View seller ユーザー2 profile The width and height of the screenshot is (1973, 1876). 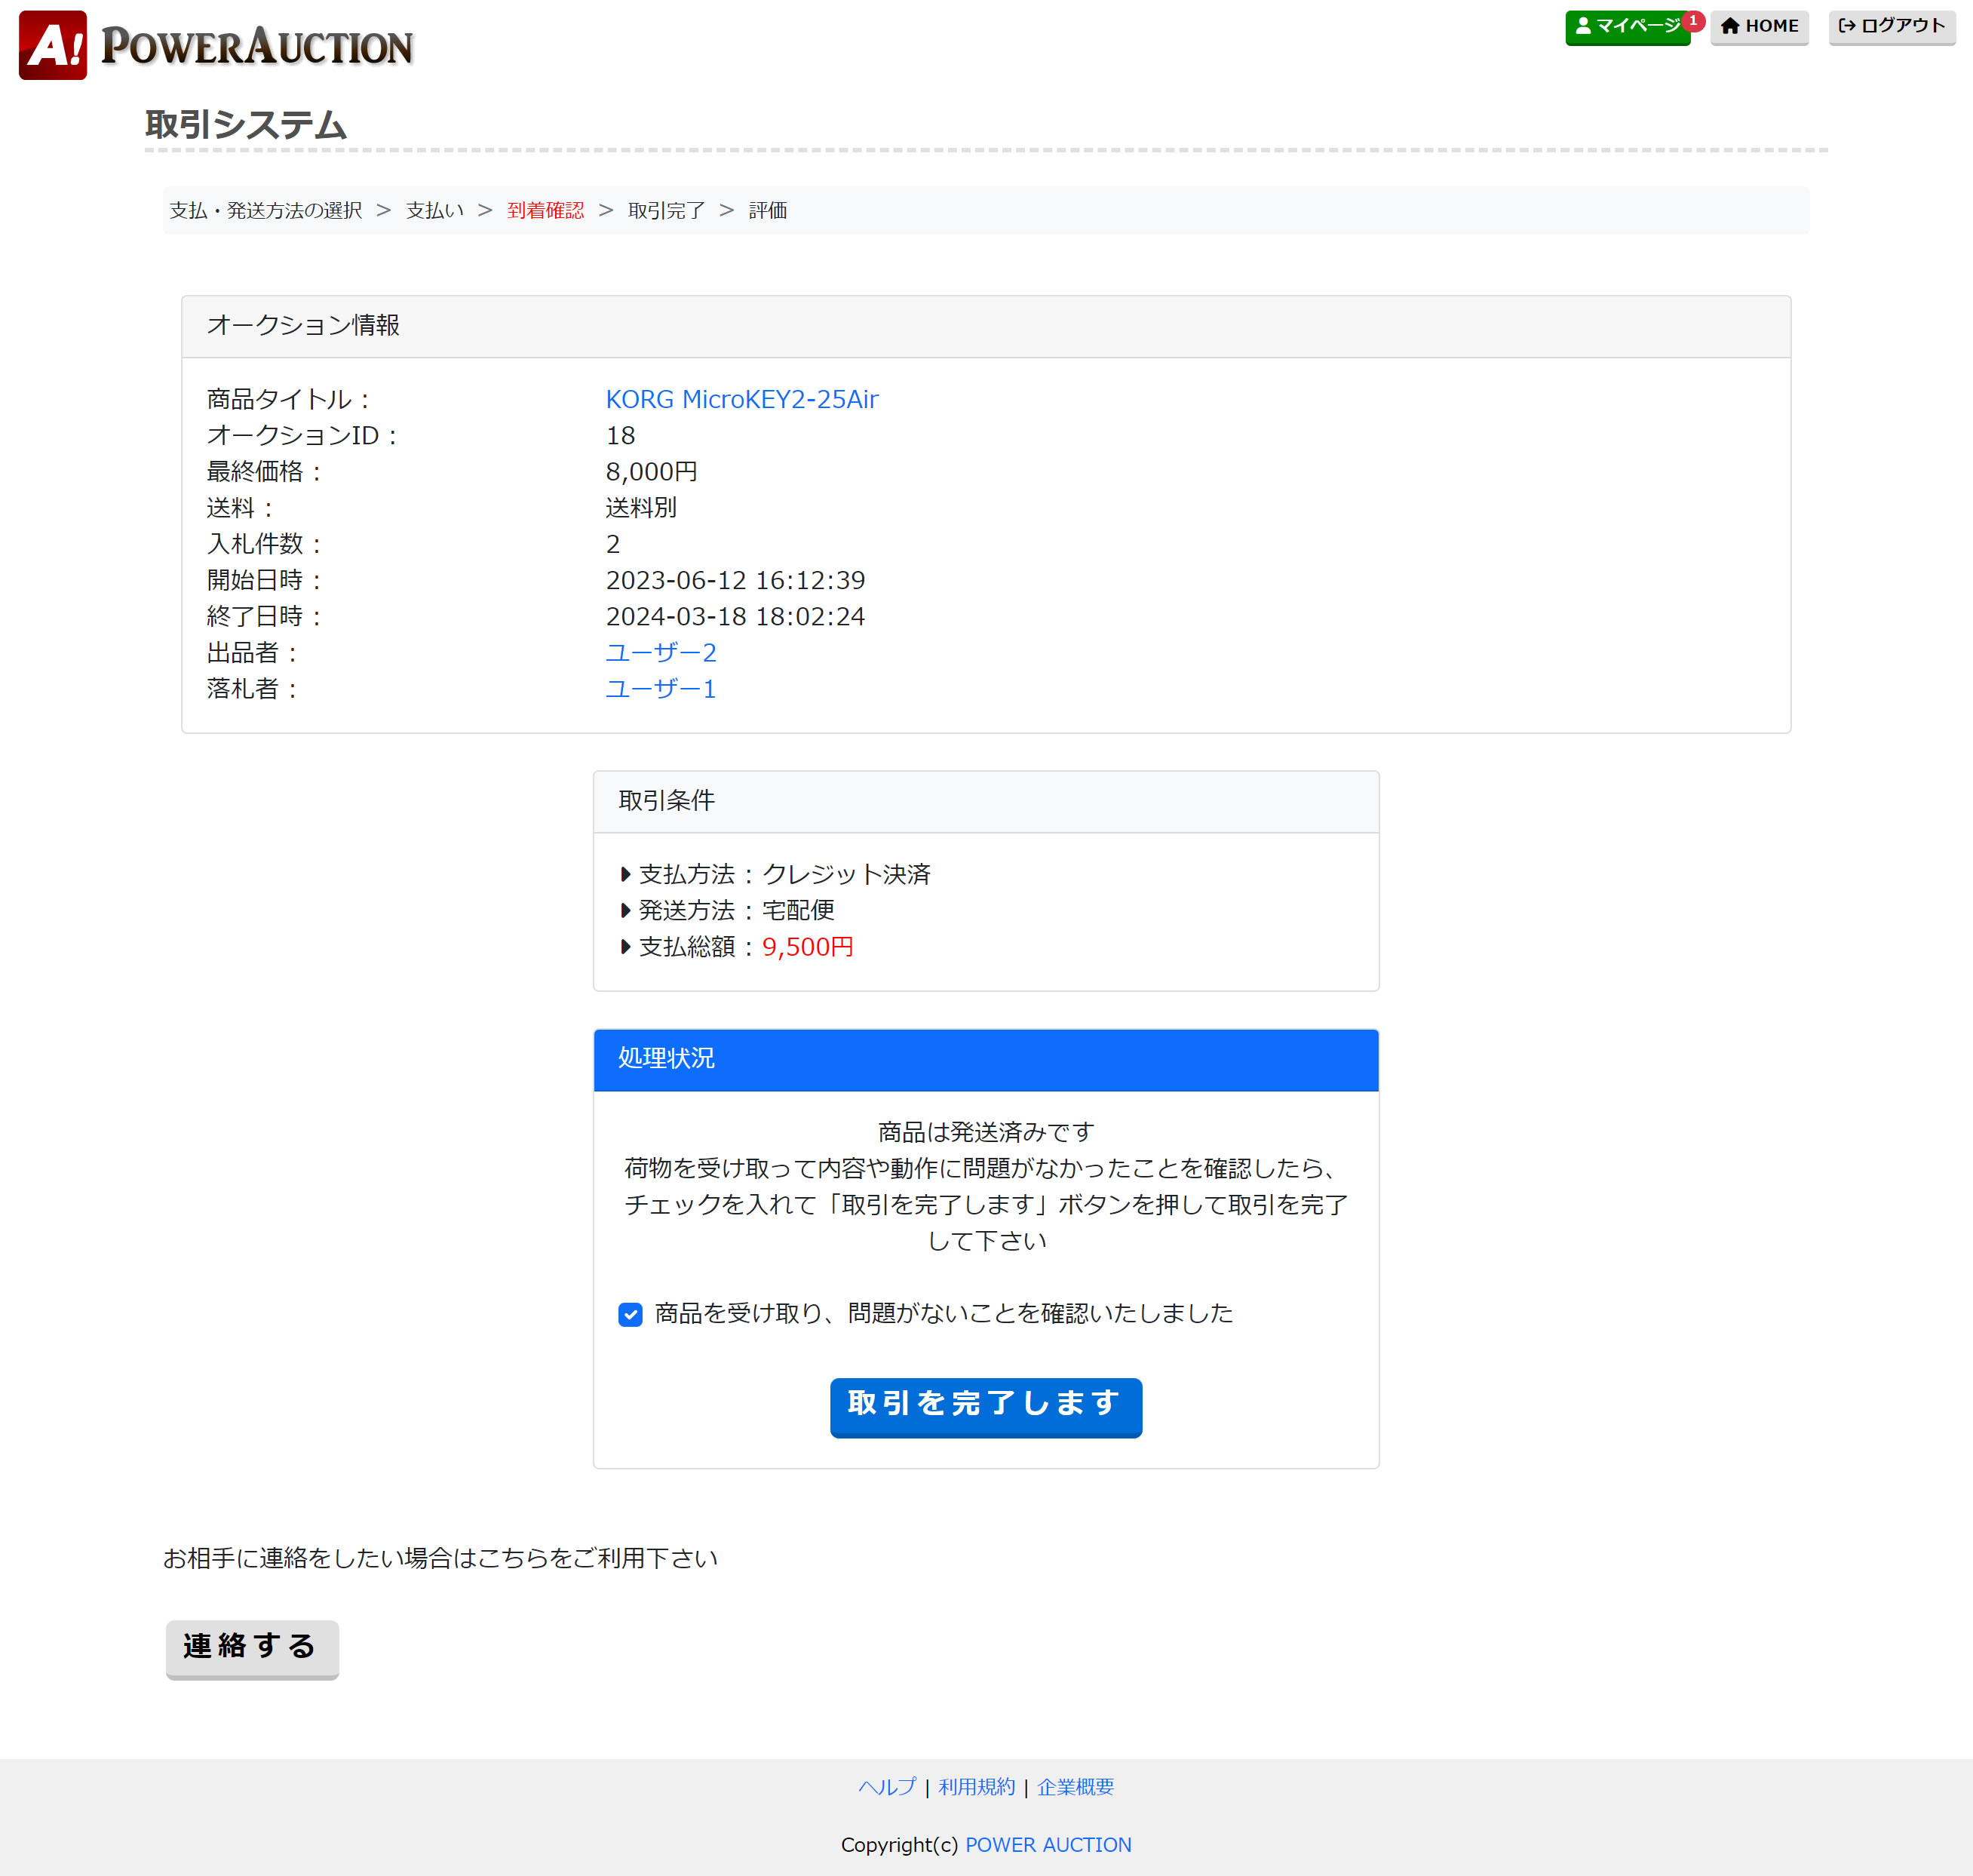pyautogui.click(x=661, y=653)
